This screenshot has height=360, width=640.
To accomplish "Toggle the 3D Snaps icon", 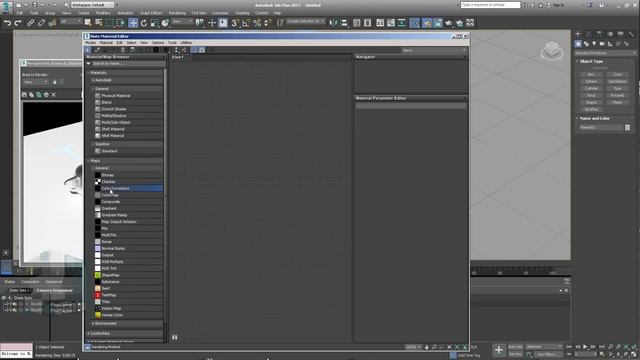I will pos(235,23).
